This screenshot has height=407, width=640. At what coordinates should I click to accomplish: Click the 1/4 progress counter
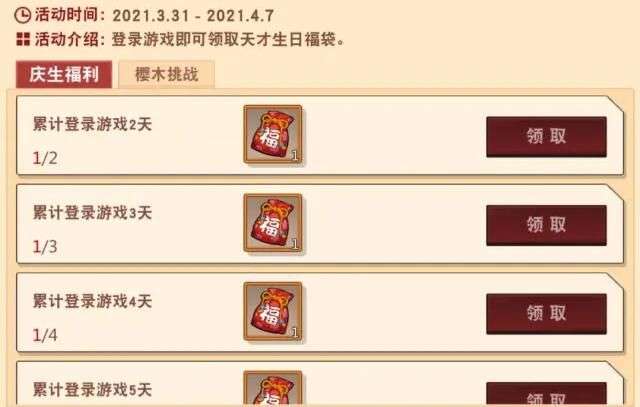point(45,335)
